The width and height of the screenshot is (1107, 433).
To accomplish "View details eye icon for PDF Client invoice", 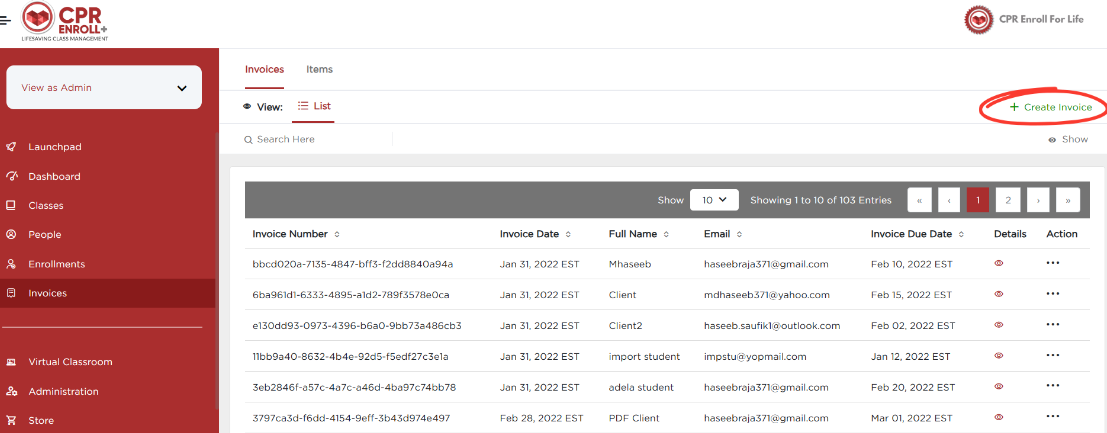I will (998, 417).
